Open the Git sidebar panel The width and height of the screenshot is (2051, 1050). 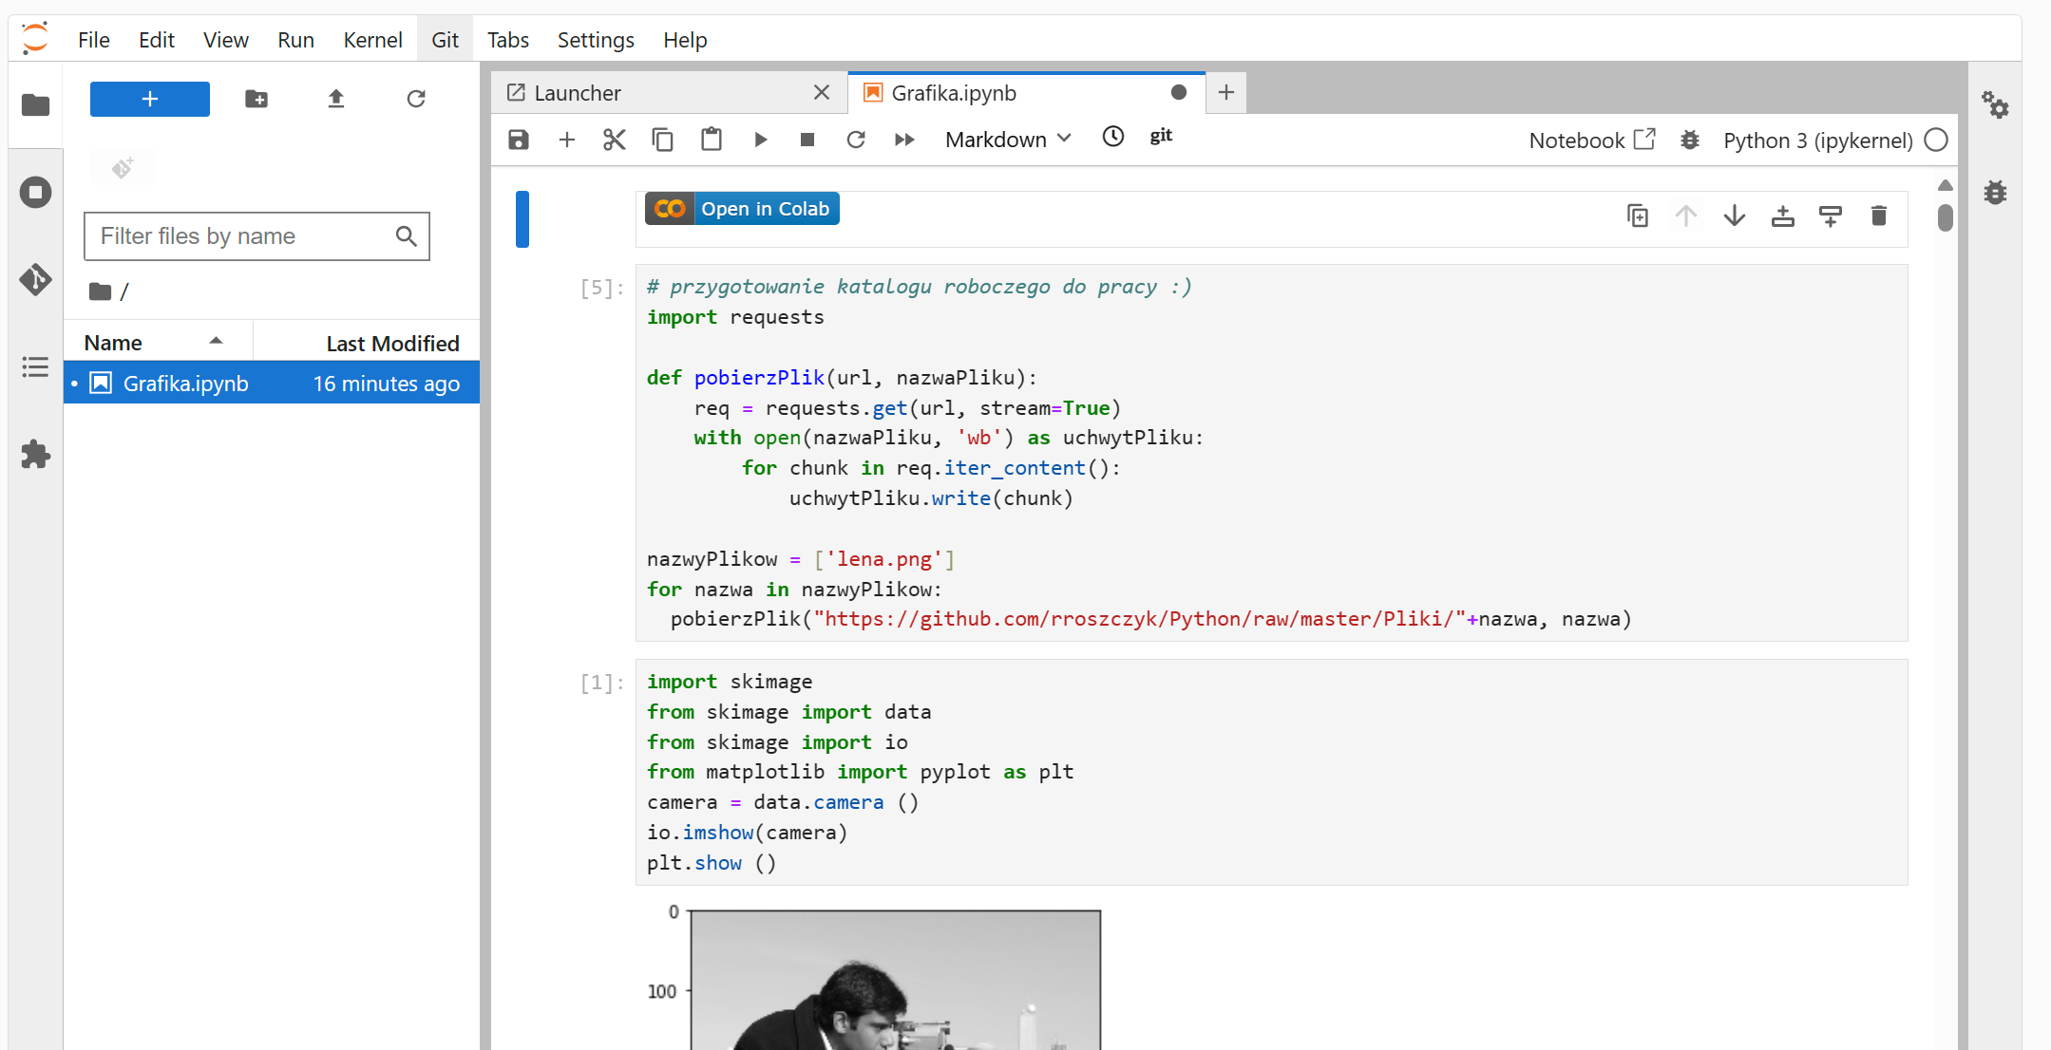(36, 279)
